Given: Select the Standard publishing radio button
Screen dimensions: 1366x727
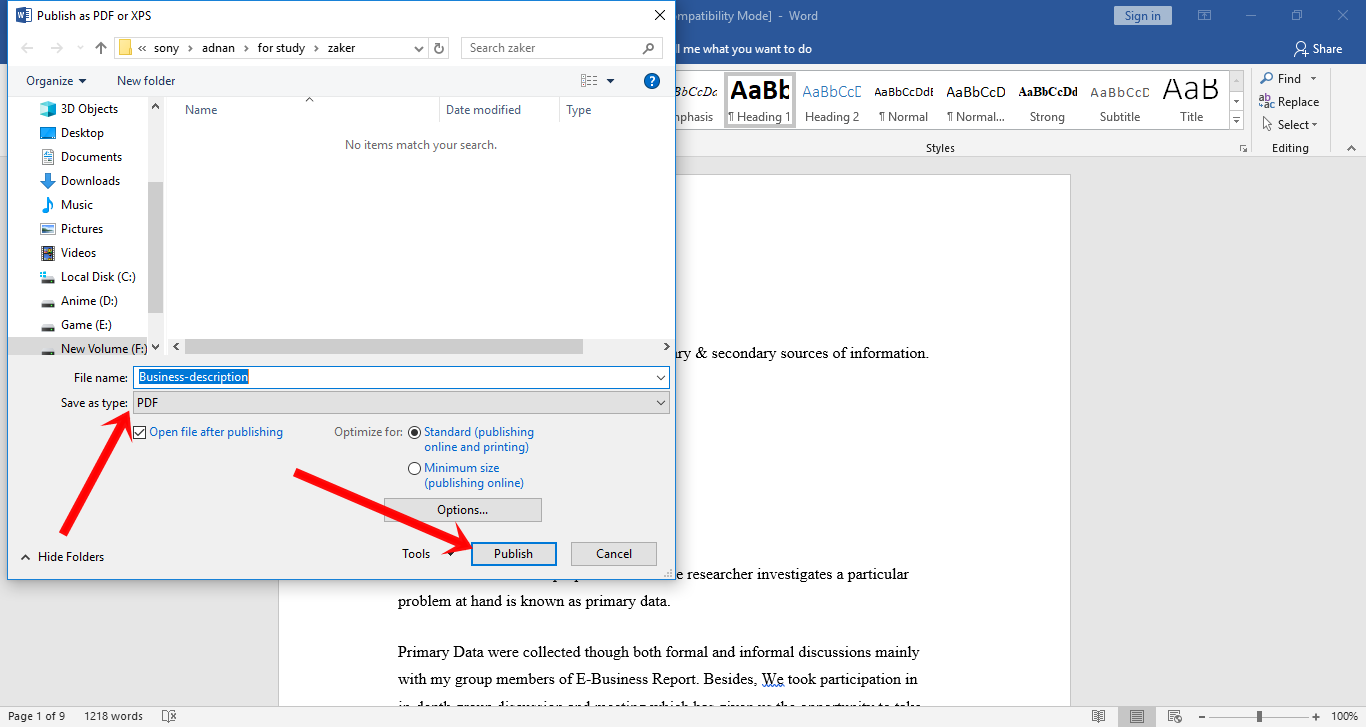Looking at the screenshot, I should (414, 432).
